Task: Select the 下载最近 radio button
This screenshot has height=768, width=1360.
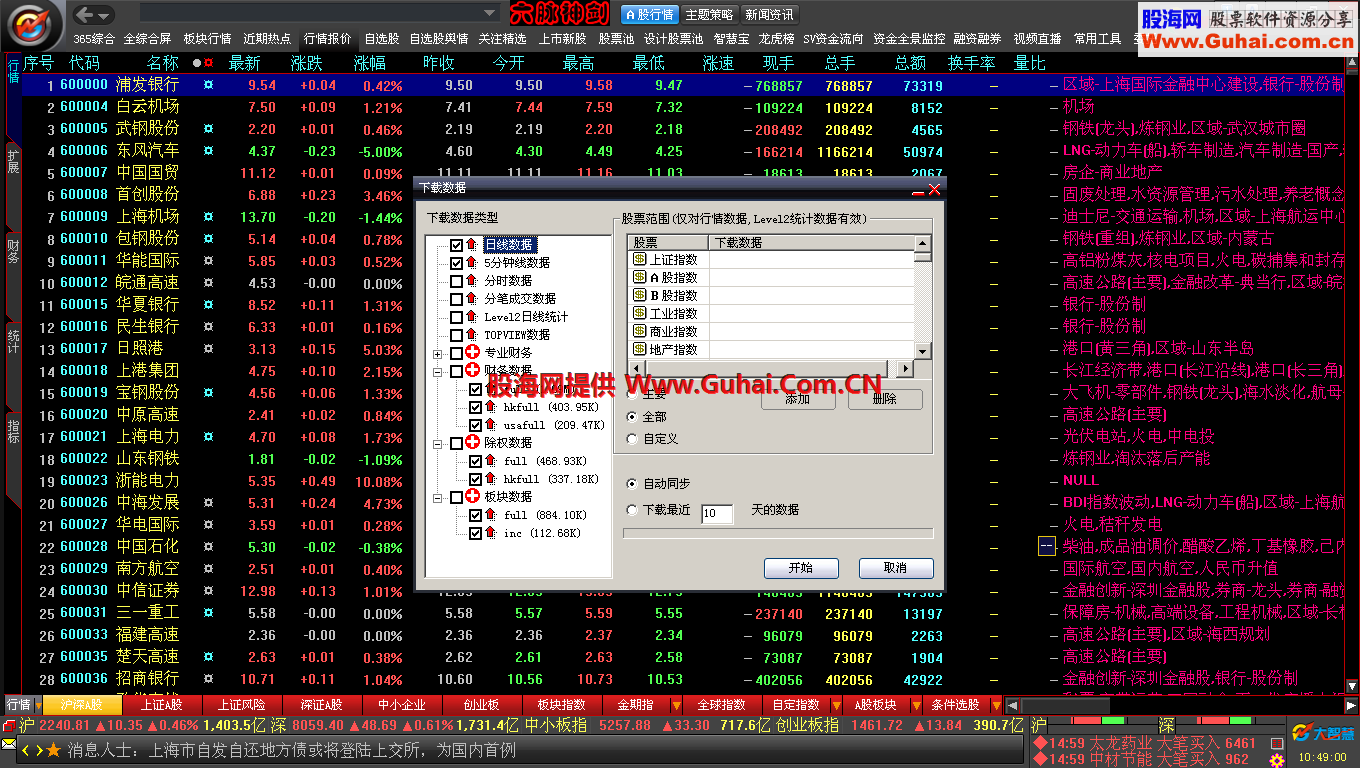Action: (x=632, y=510)
